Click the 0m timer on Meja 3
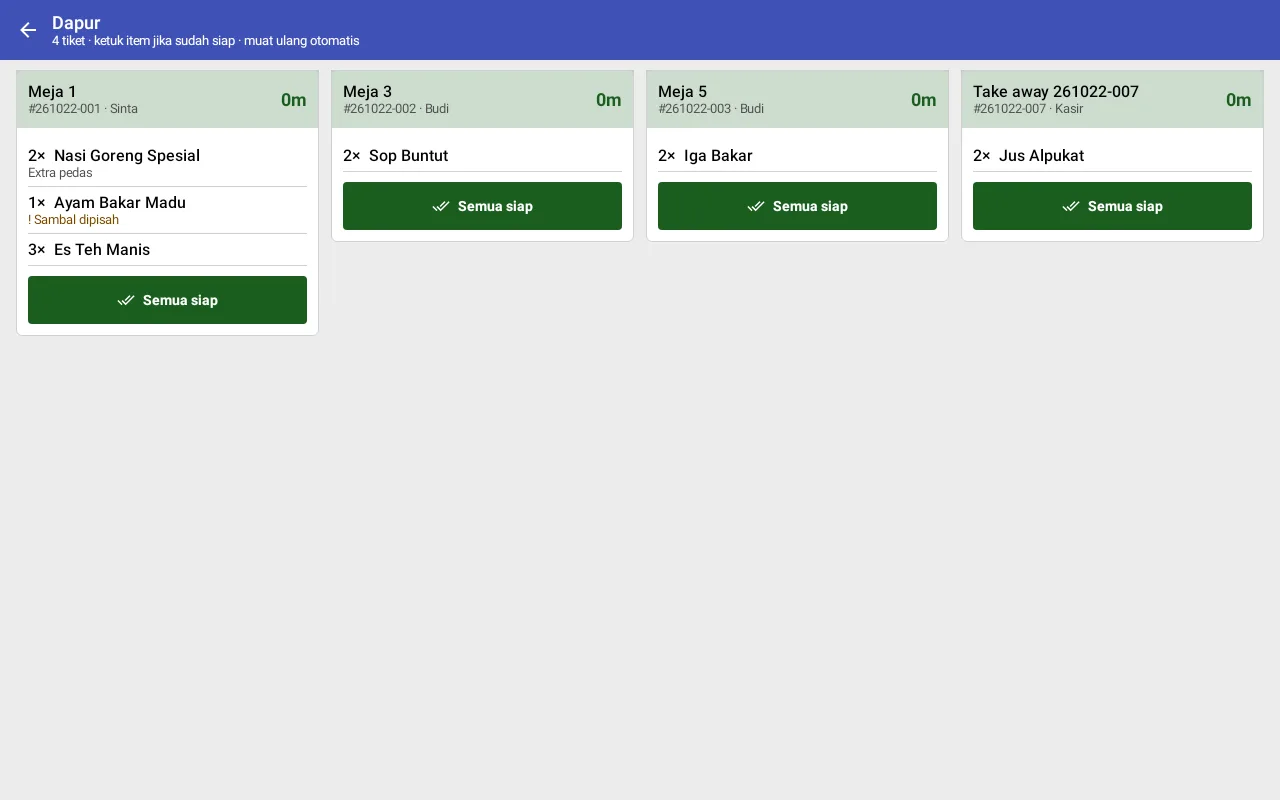The width and height of the screenshot is (1280, 800). click(x=609, y=100)
